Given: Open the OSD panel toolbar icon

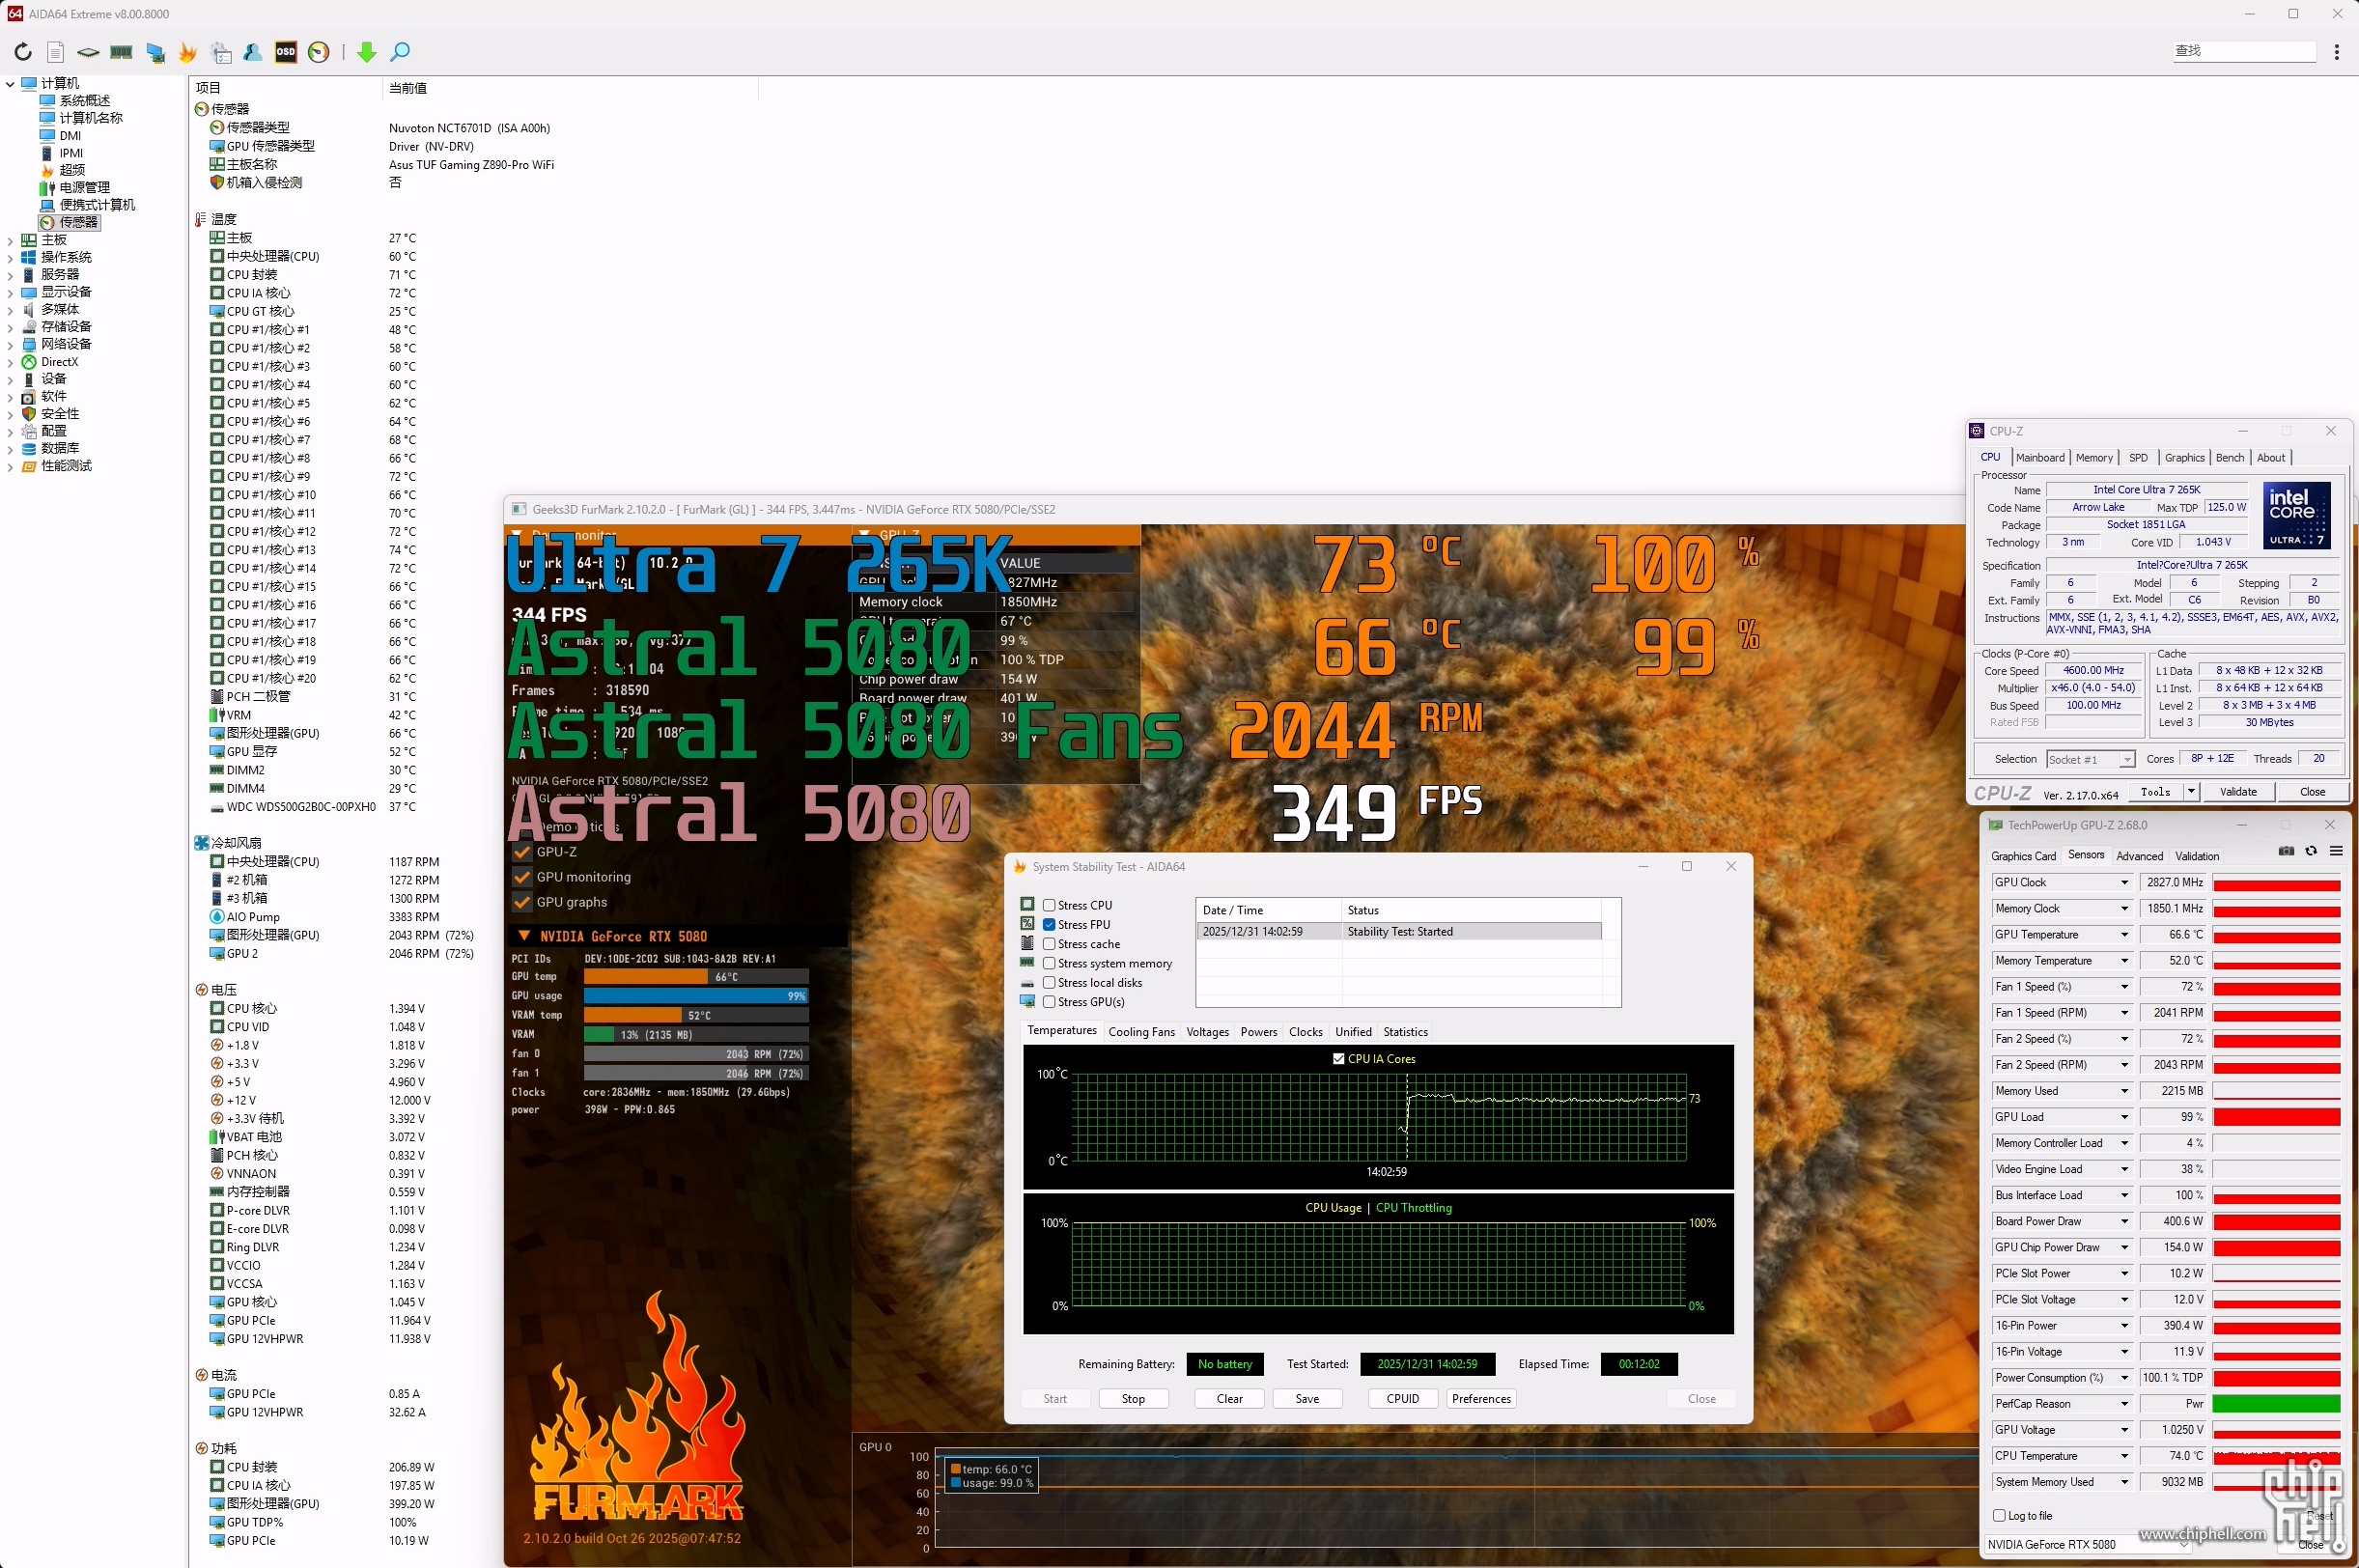Looking at the screenshot, I should point(286,52).
